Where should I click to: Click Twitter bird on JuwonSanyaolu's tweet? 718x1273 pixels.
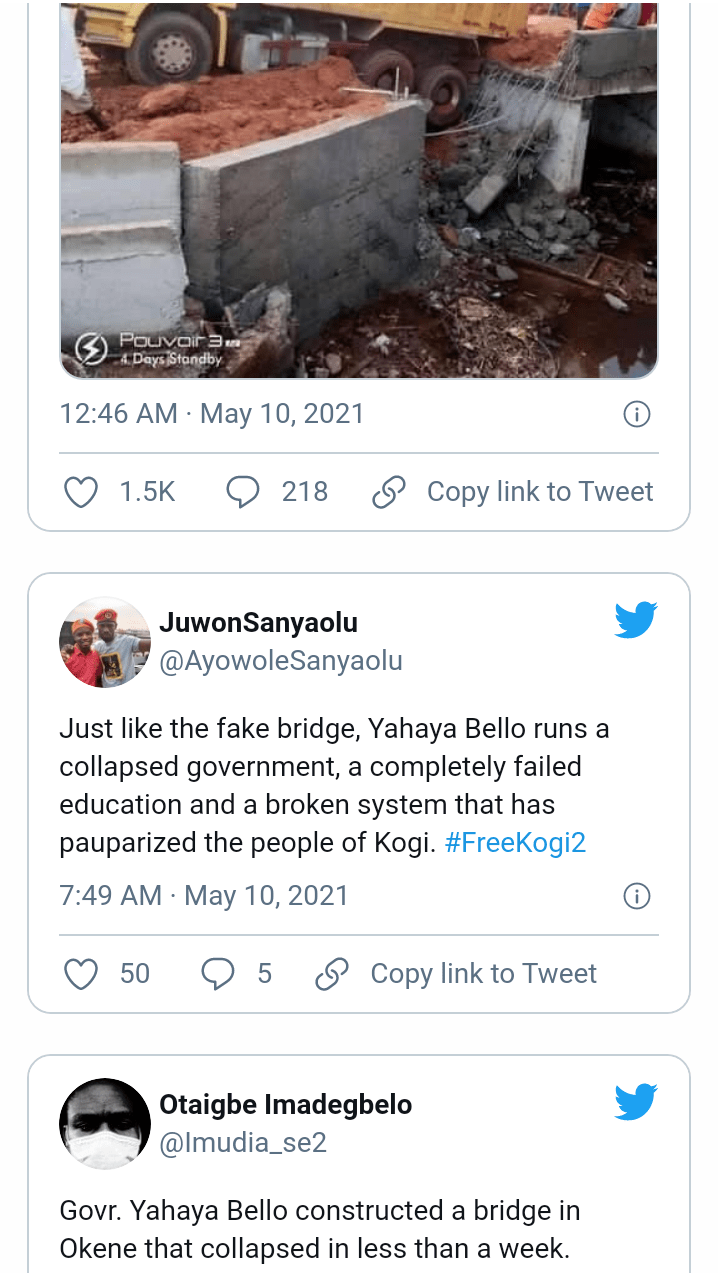tap(635, 620)
